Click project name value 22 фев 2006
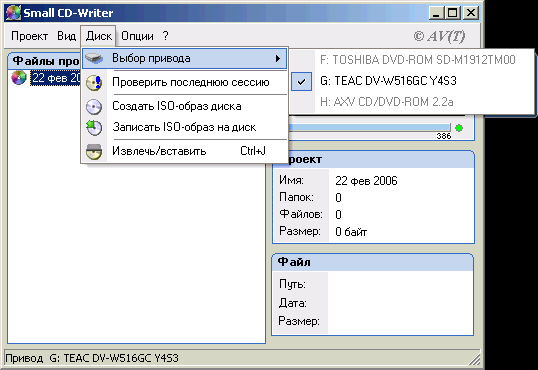This screenshot has width=538, height=370. point(366,181)
